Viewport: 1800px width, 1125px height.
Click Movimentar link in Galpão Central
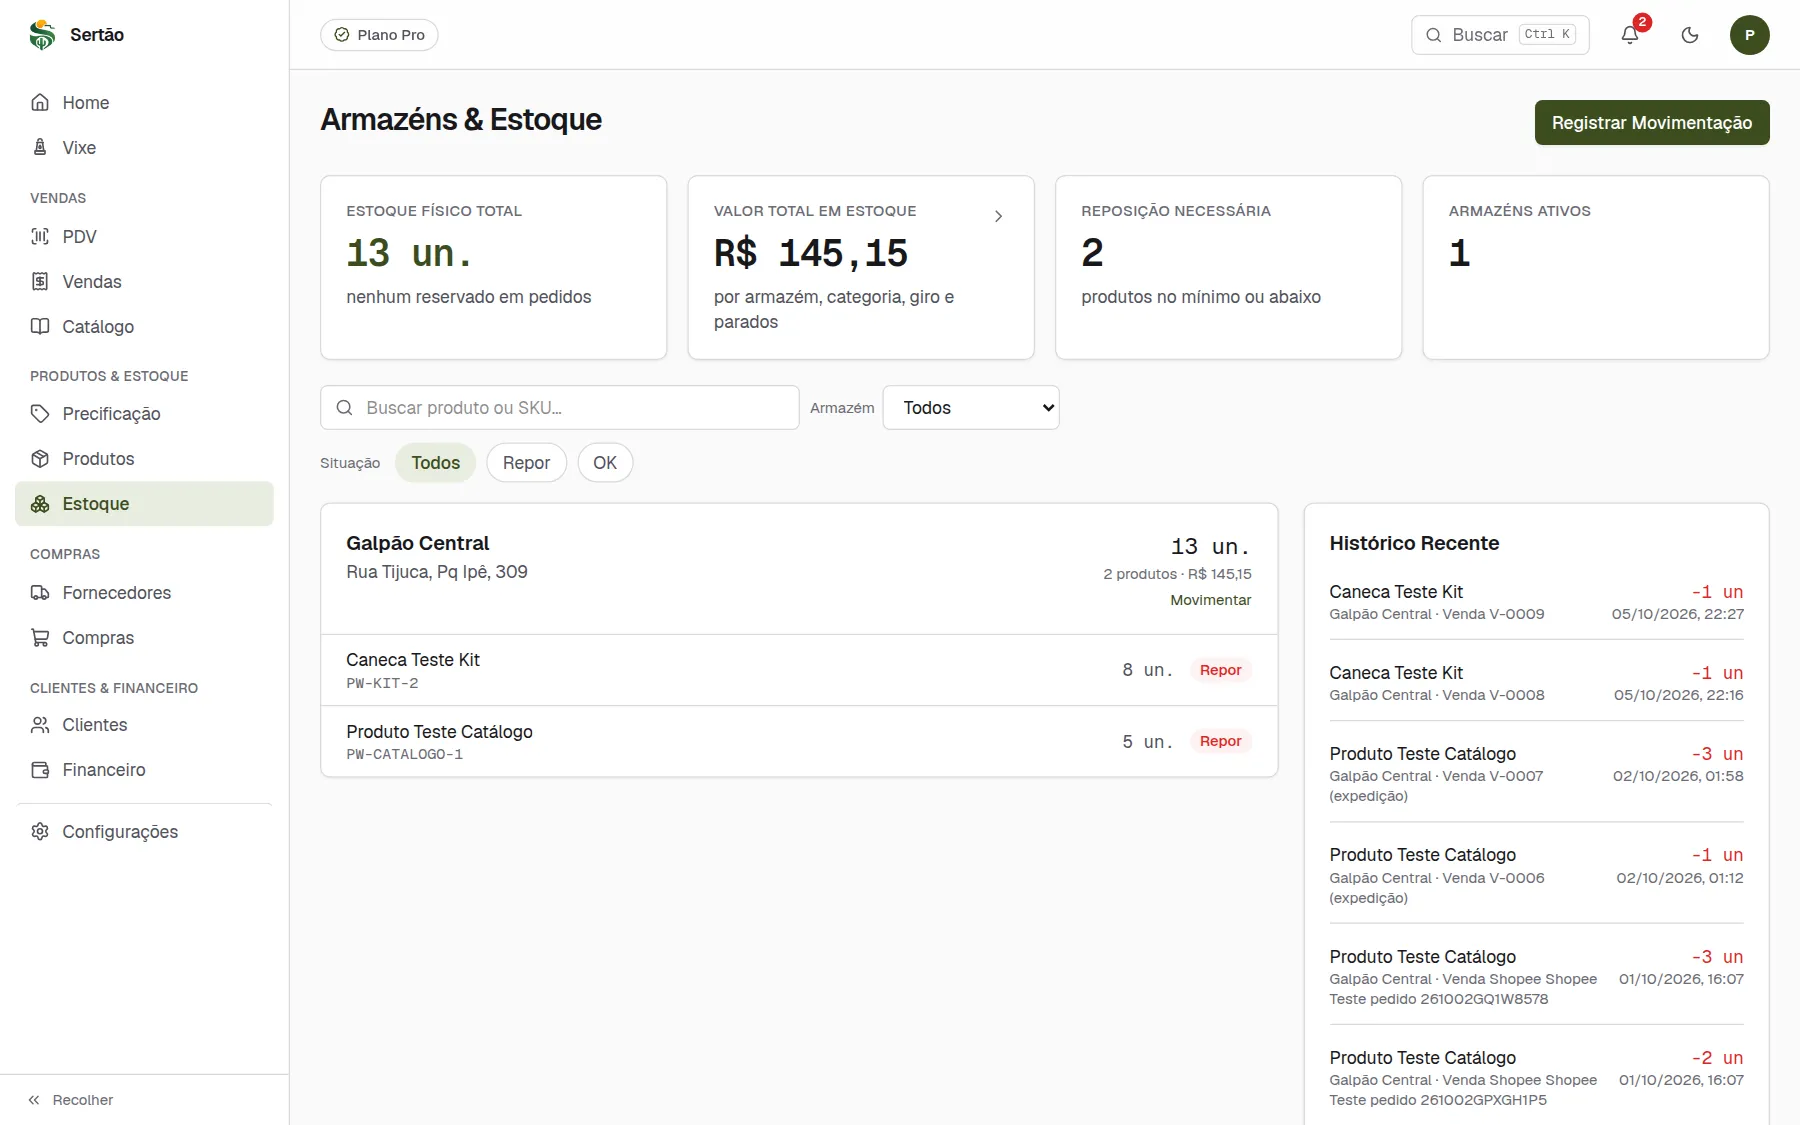1211,600
